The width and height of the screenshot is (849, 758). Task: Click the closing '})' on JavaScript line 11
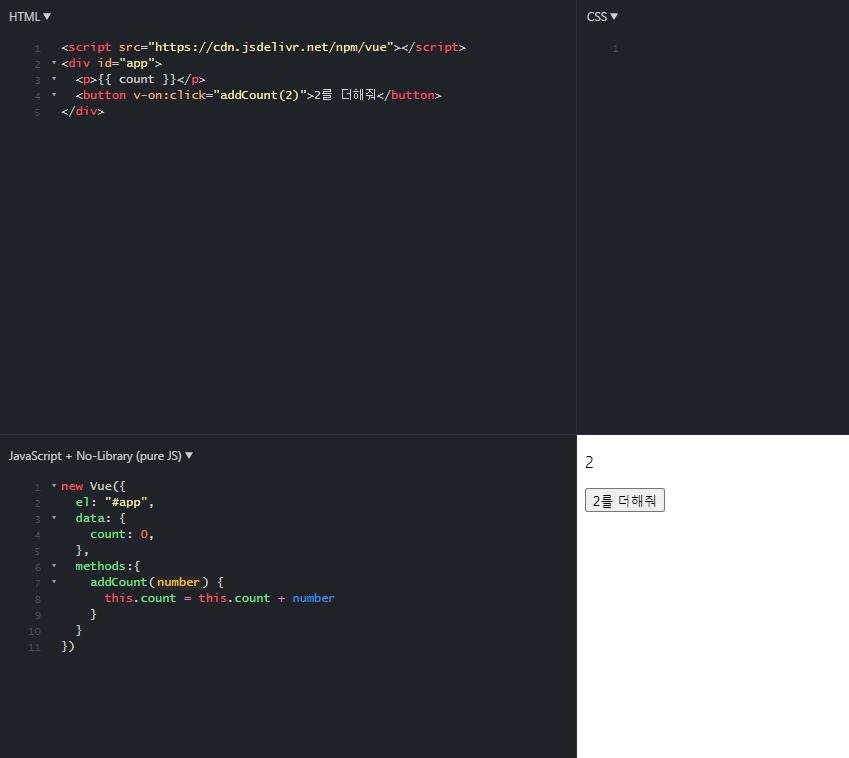(x=68, y=646)
